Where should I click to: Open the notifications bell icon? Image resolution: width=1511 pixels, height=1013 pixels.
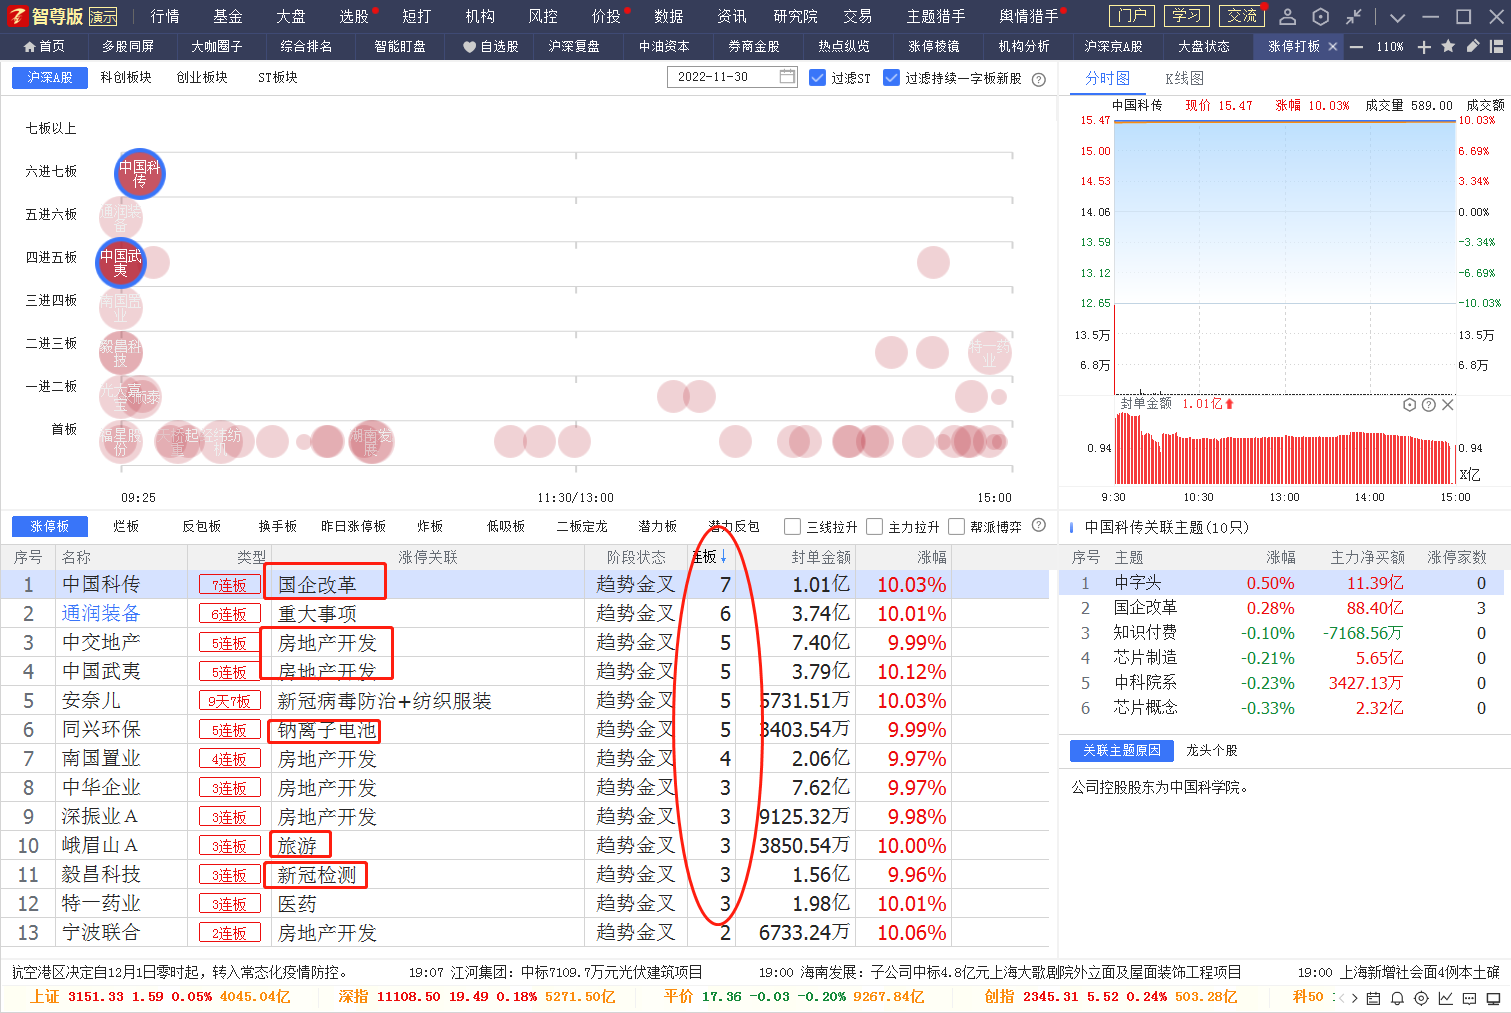tap(1397, 998)
